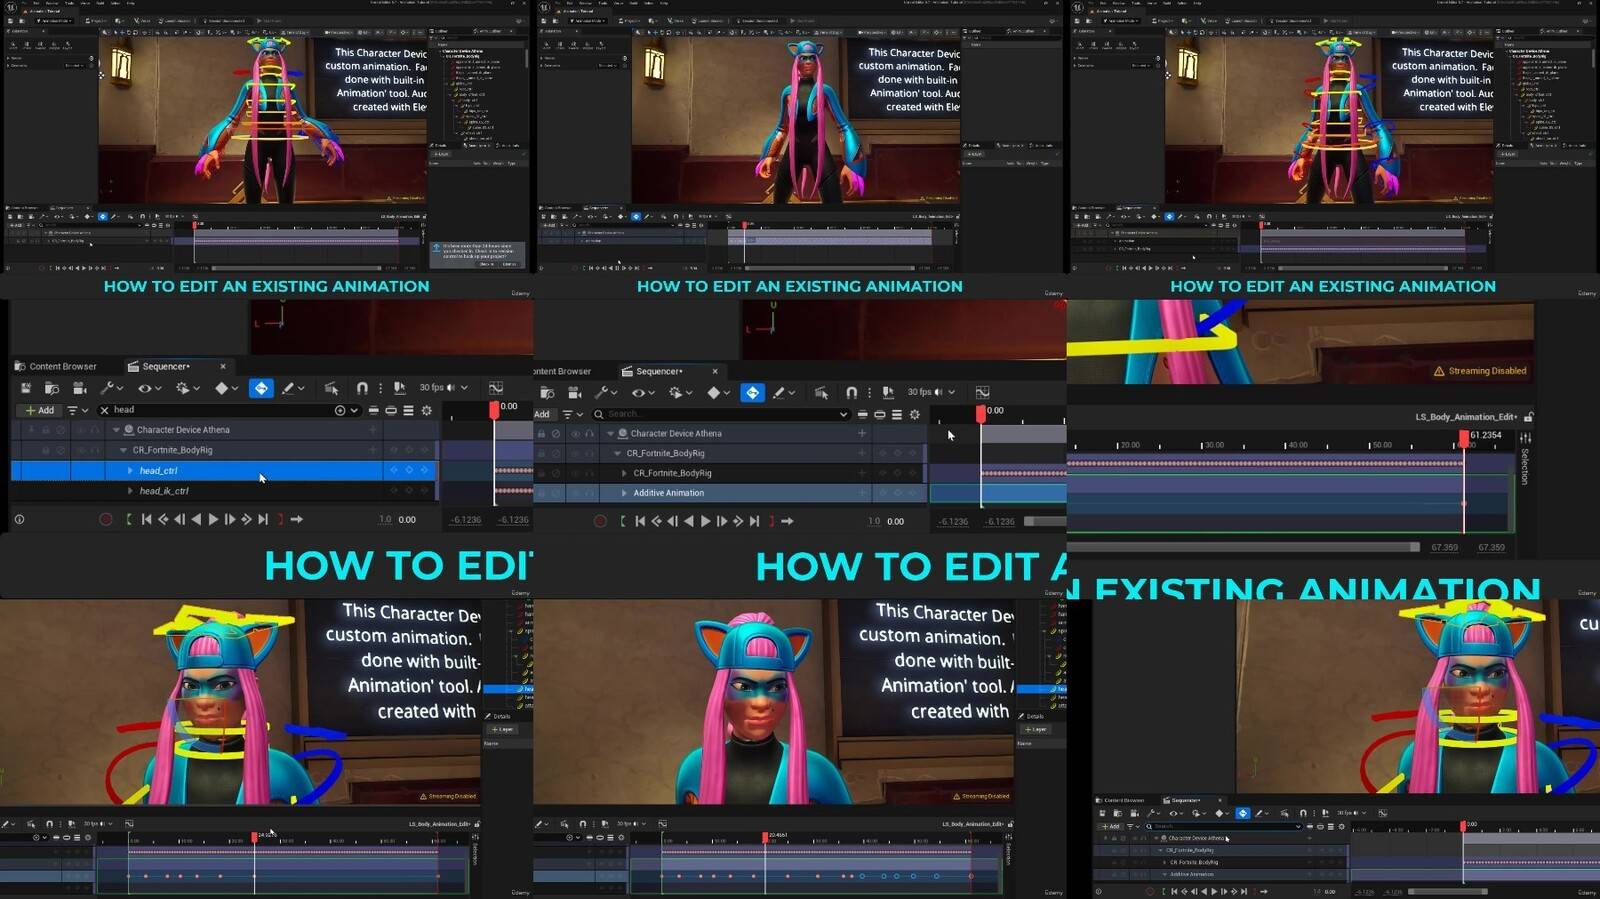1600x899 pixels.
Task: Open diamond Keyframe Options in head-filtered sequencer
Action: (x=226, y=388)
